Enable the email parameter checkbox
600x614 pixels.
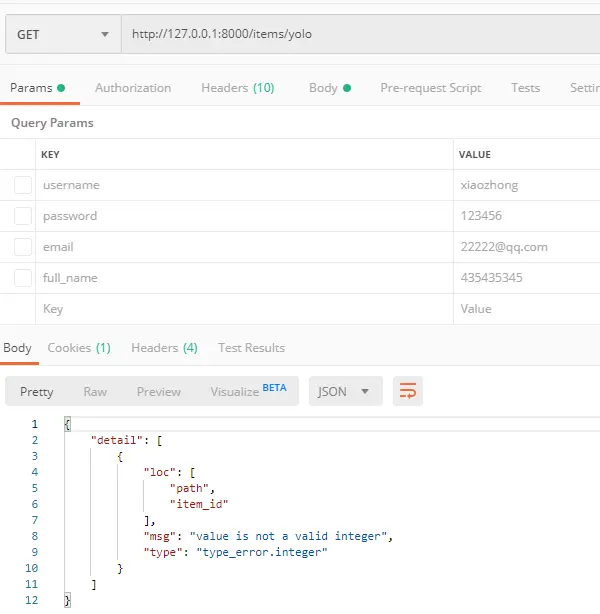23,247
